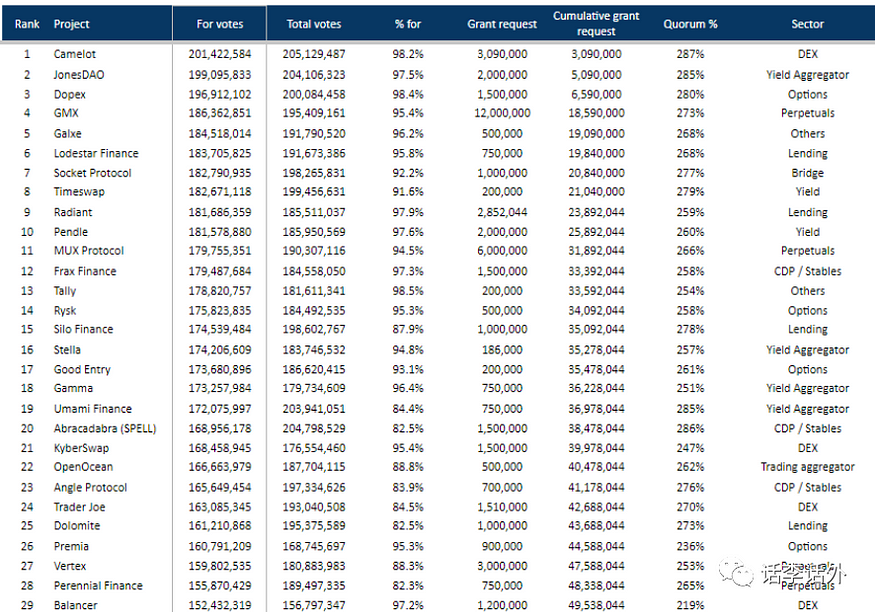Click Frax Finance cumulative grant 33,392,044
875x612 pixels.
click(596, 271)
